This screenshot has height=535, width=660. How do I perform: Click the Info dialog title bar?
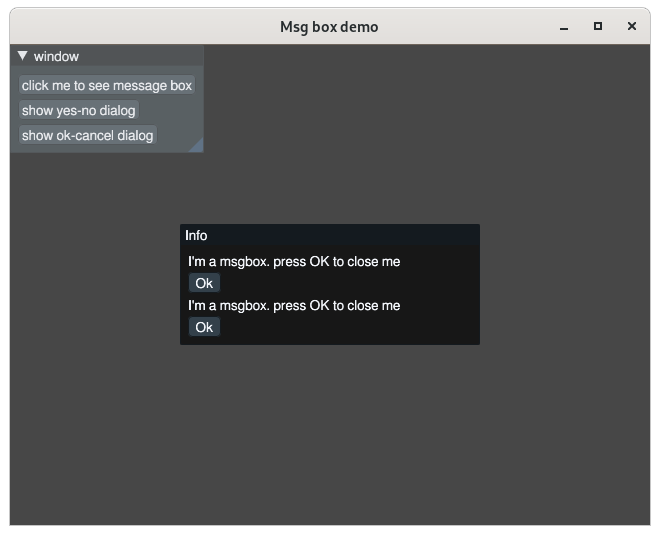coord(330,235)
